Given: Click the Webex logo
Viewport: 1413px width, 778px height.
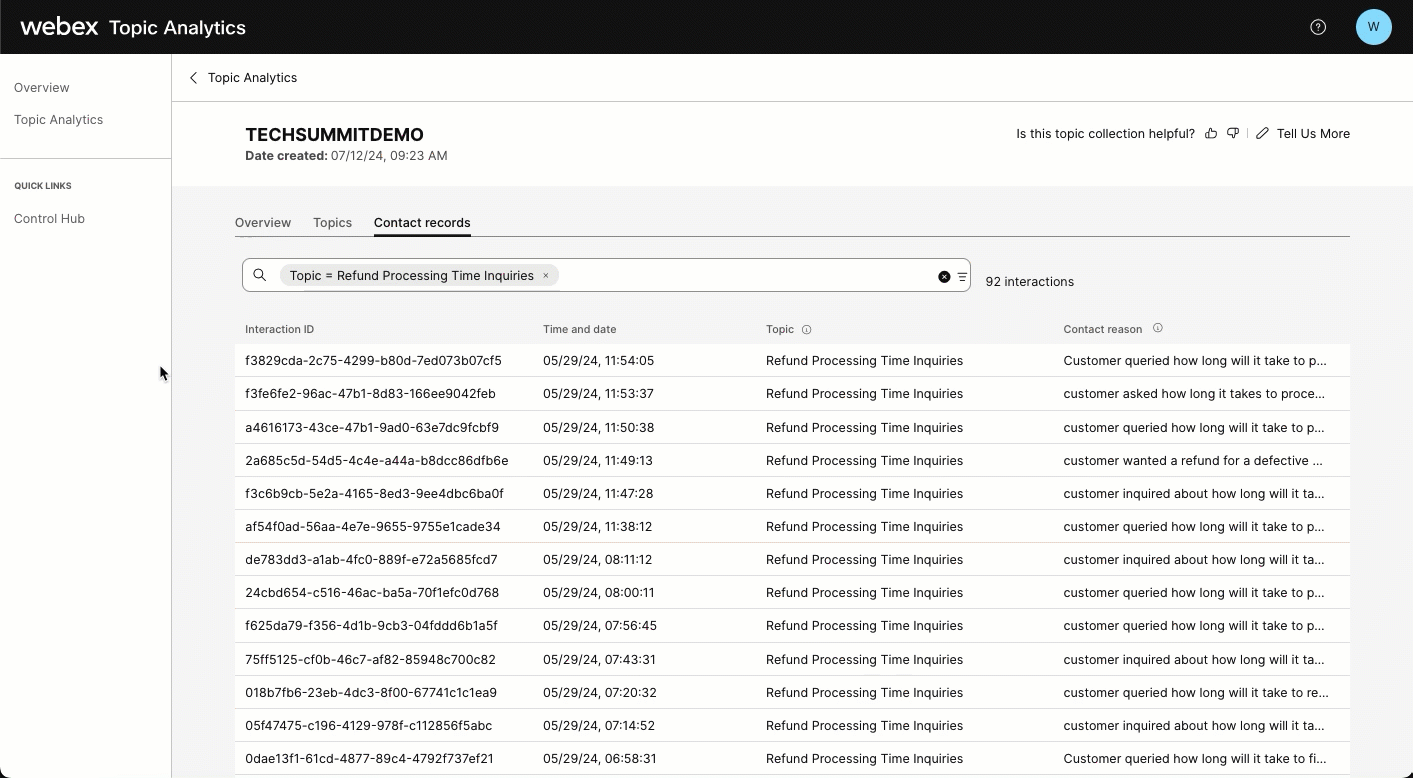Looking at the screenshot, I should (58, 26).
